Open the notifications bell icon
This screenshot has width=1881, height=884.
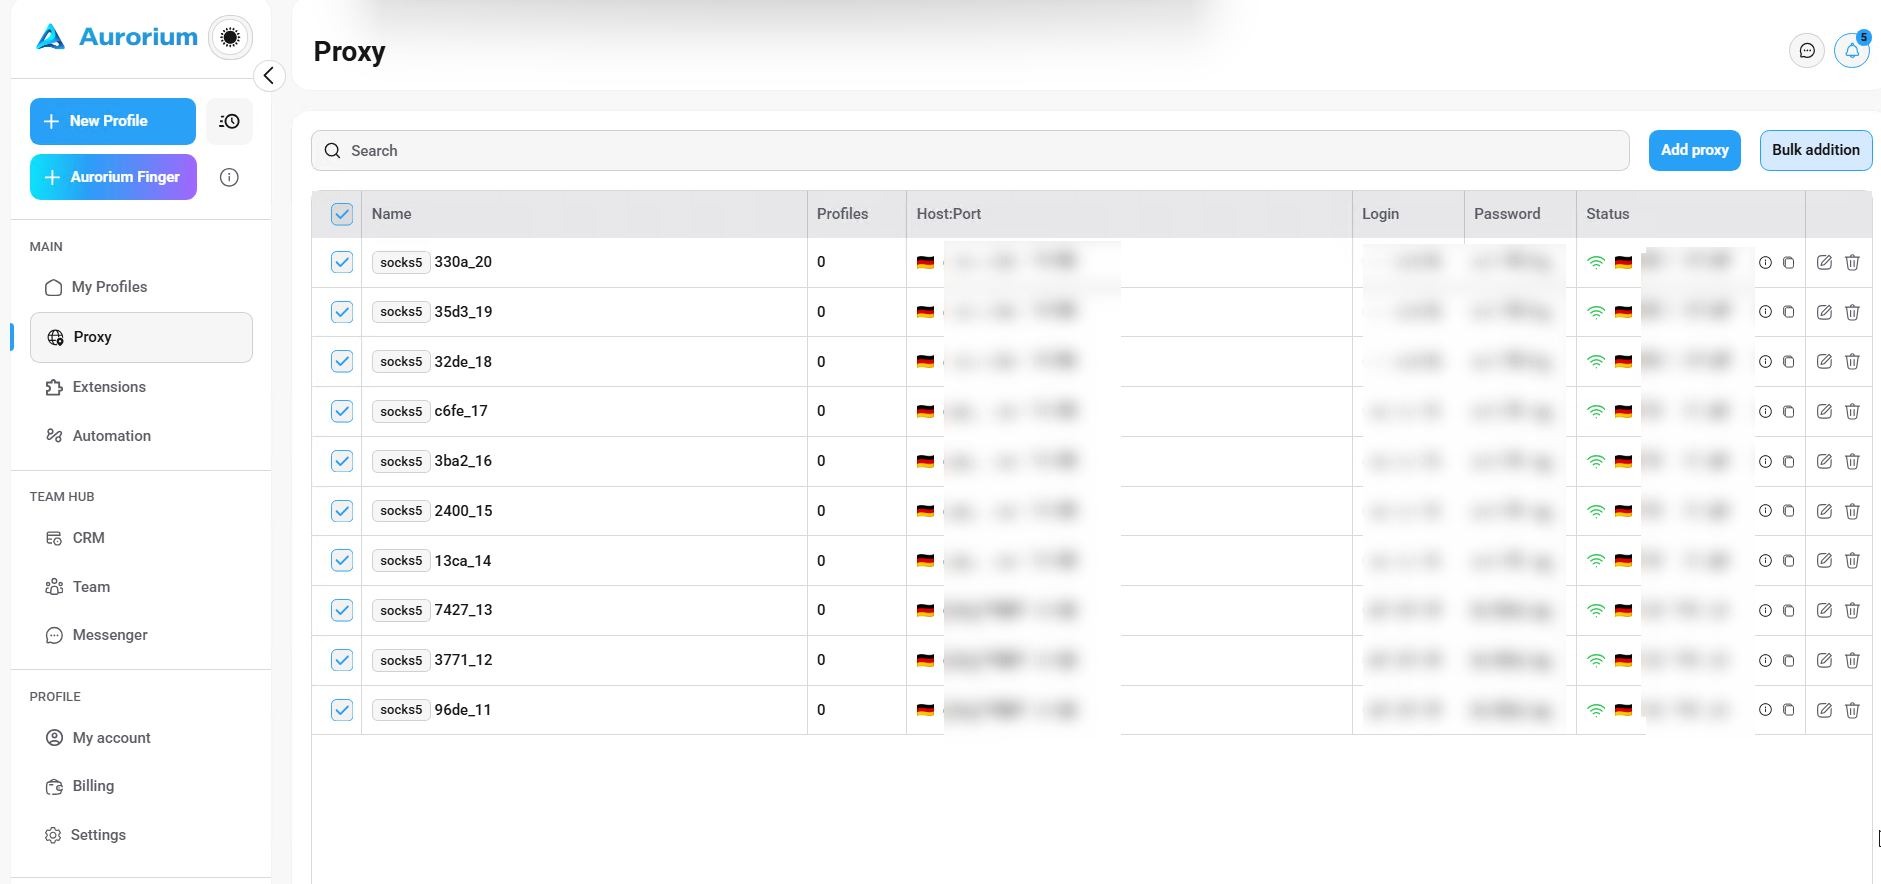(x=1852, y=50)
